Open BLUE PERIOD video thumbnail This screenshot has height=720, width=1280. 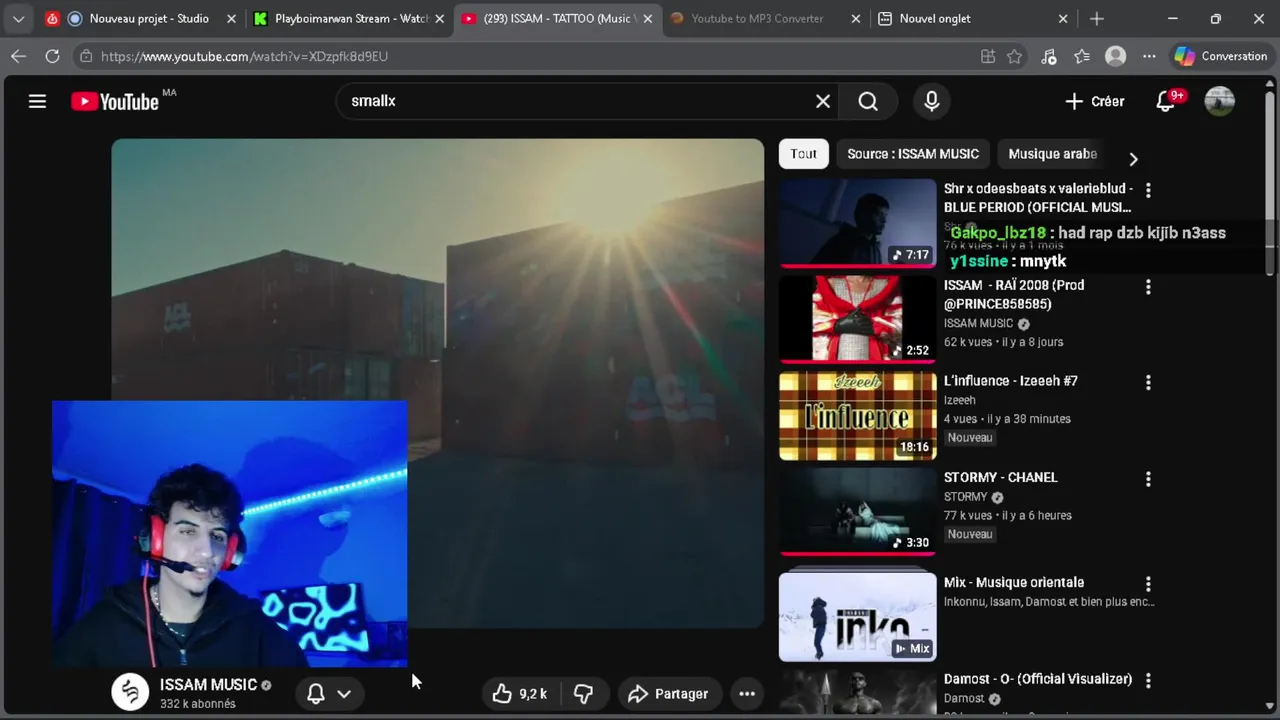(x=858, y=223)
